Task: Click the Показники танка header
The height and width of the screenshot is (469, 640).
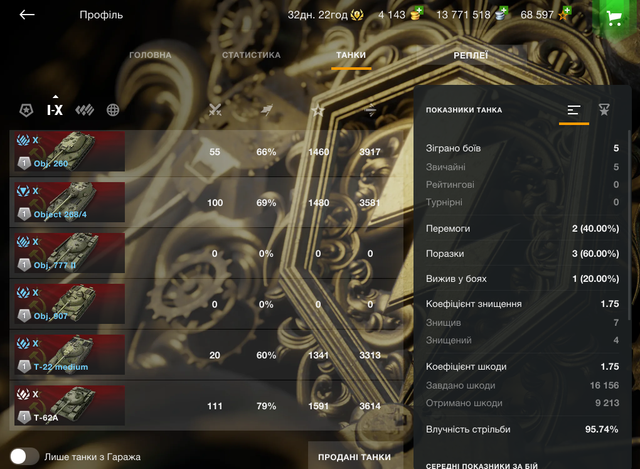Action: [x=464, y=110]
